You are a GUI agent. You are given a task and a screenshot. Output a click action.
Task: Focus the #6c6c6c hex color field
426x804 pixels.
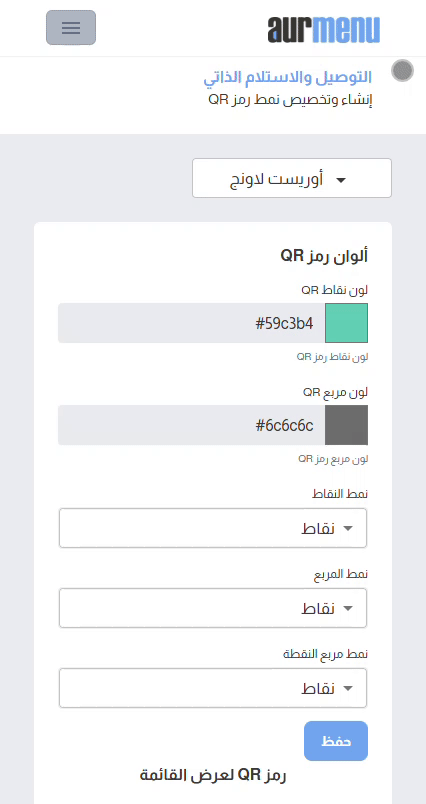(x=191, y=425)
